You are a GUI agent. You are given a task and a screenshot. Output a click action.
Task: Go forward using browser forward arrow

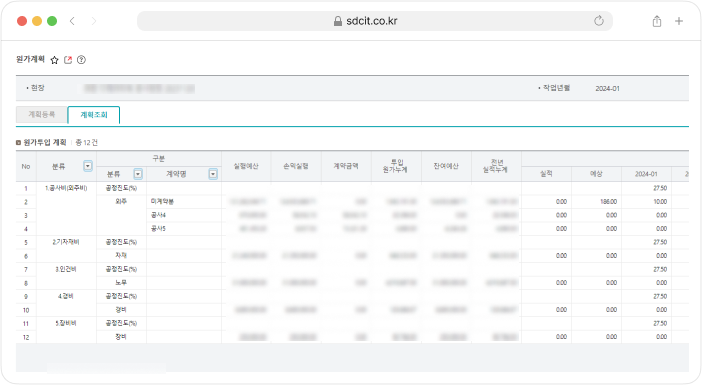coord(94,21)
